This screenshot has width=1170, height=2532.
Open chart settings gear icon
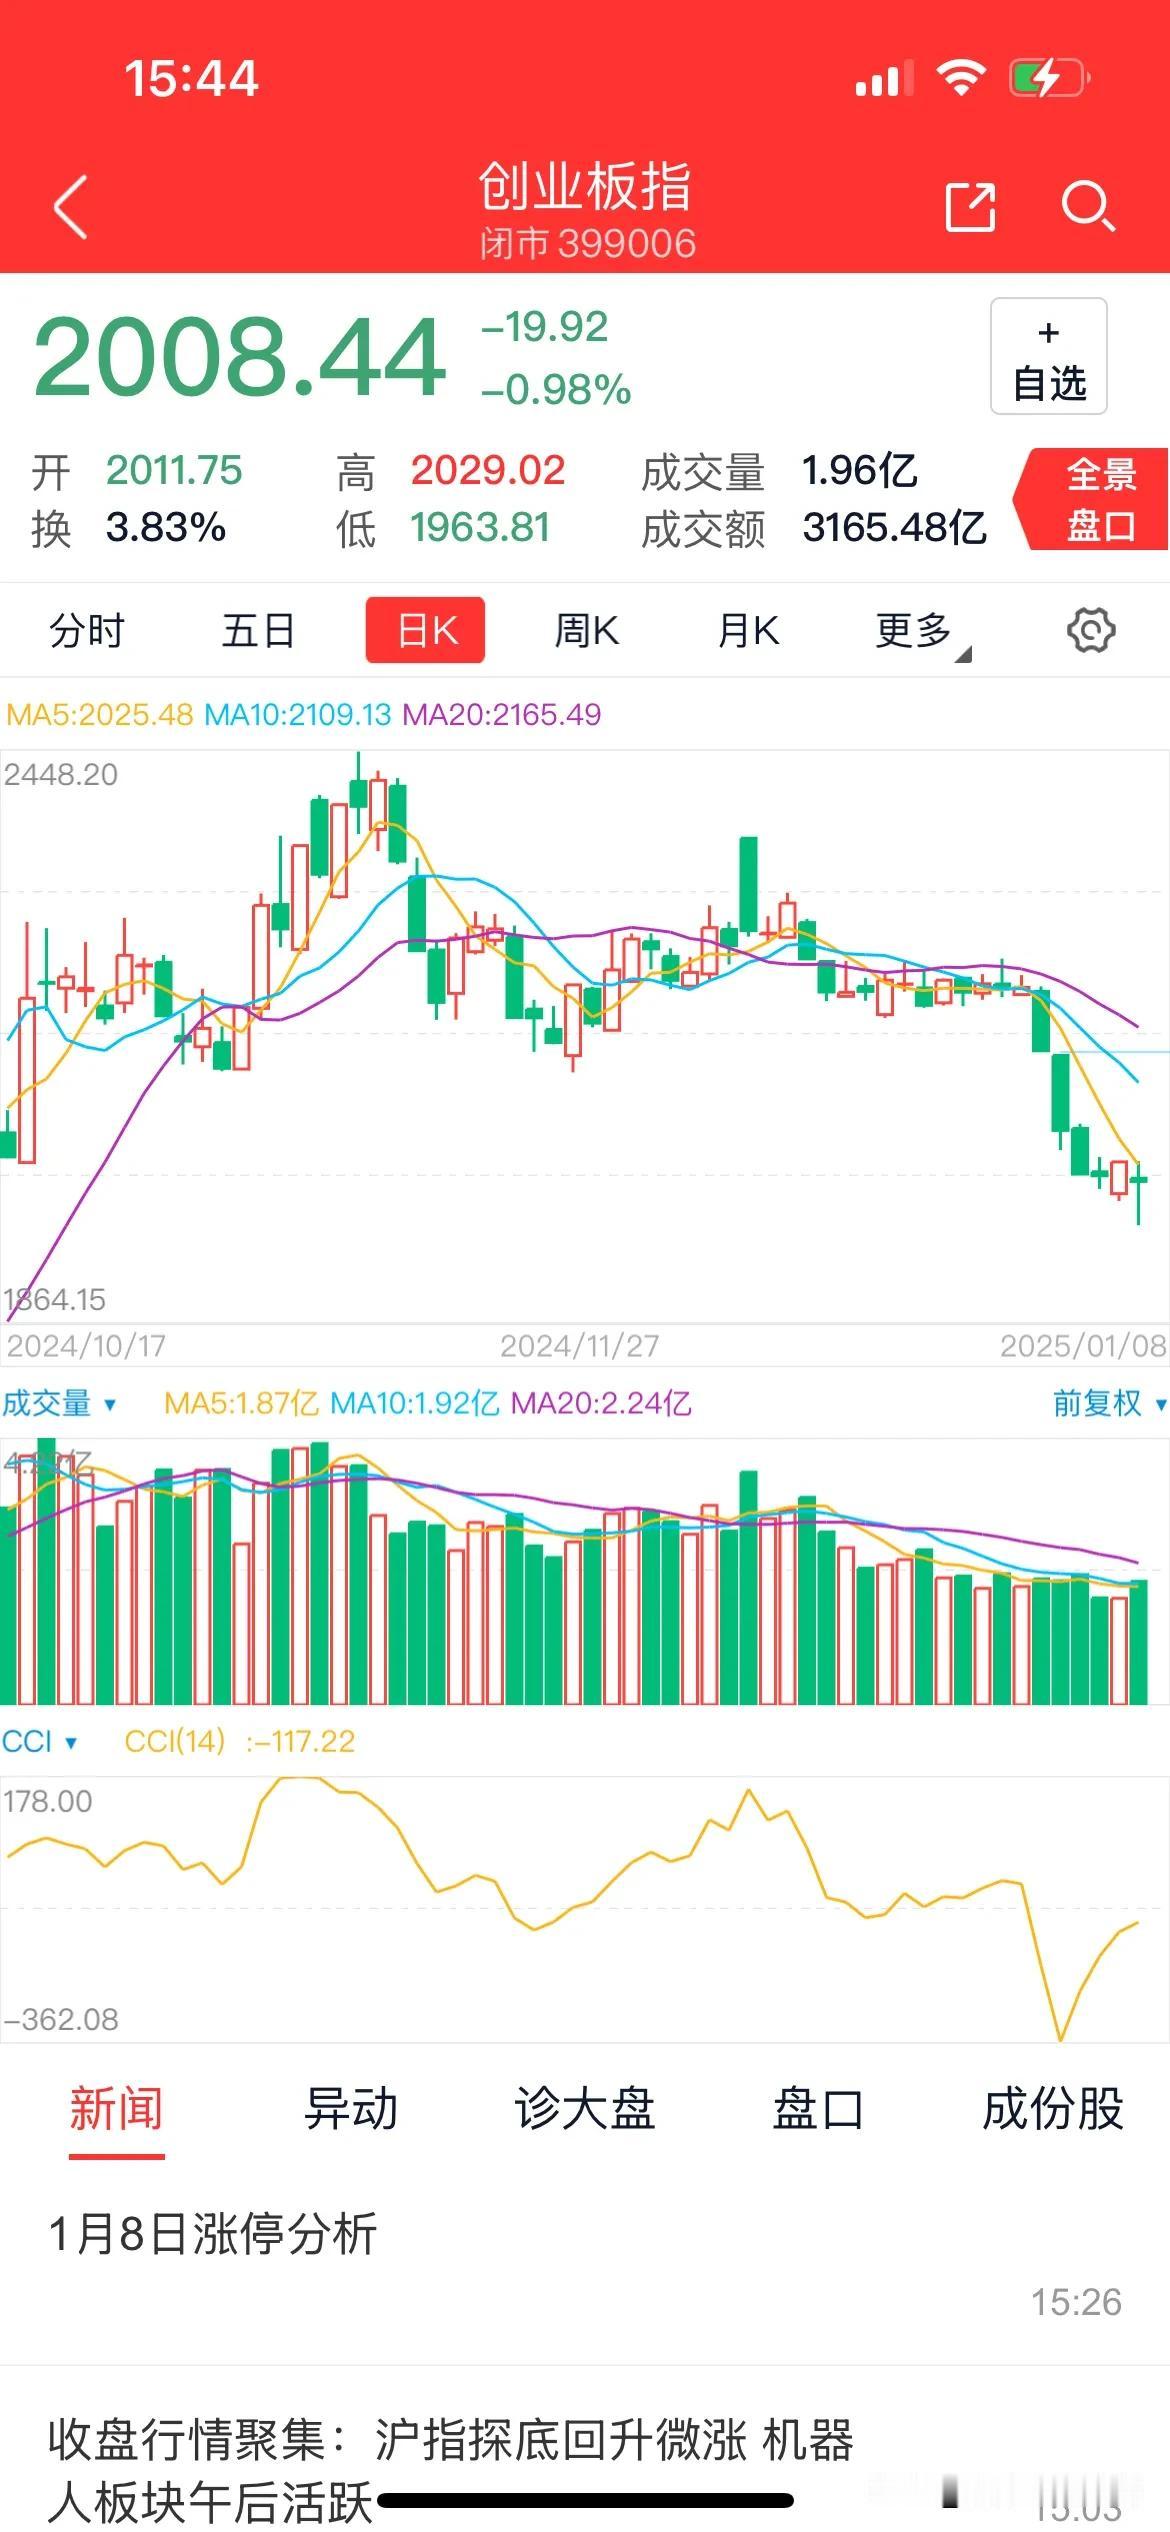1090,631
